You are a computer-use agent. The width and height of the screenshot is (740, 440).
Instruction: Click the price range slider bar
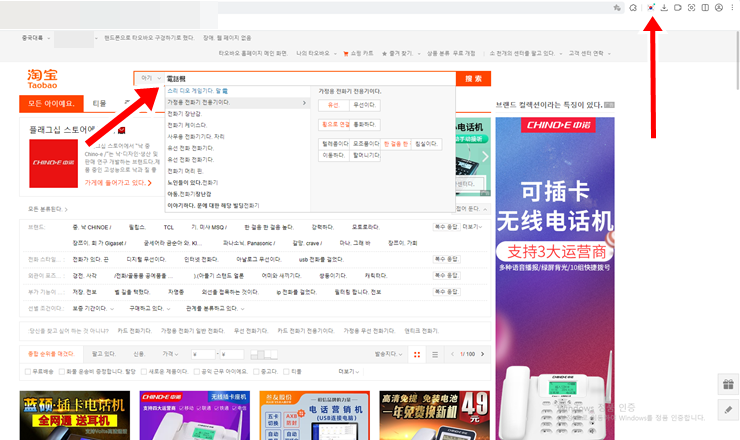click(264, 354)
